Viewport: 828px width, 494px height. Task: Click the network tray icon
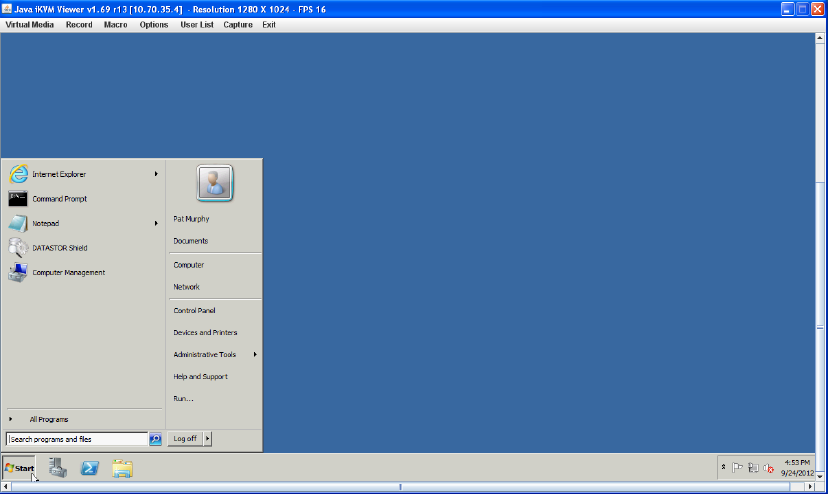754,468
